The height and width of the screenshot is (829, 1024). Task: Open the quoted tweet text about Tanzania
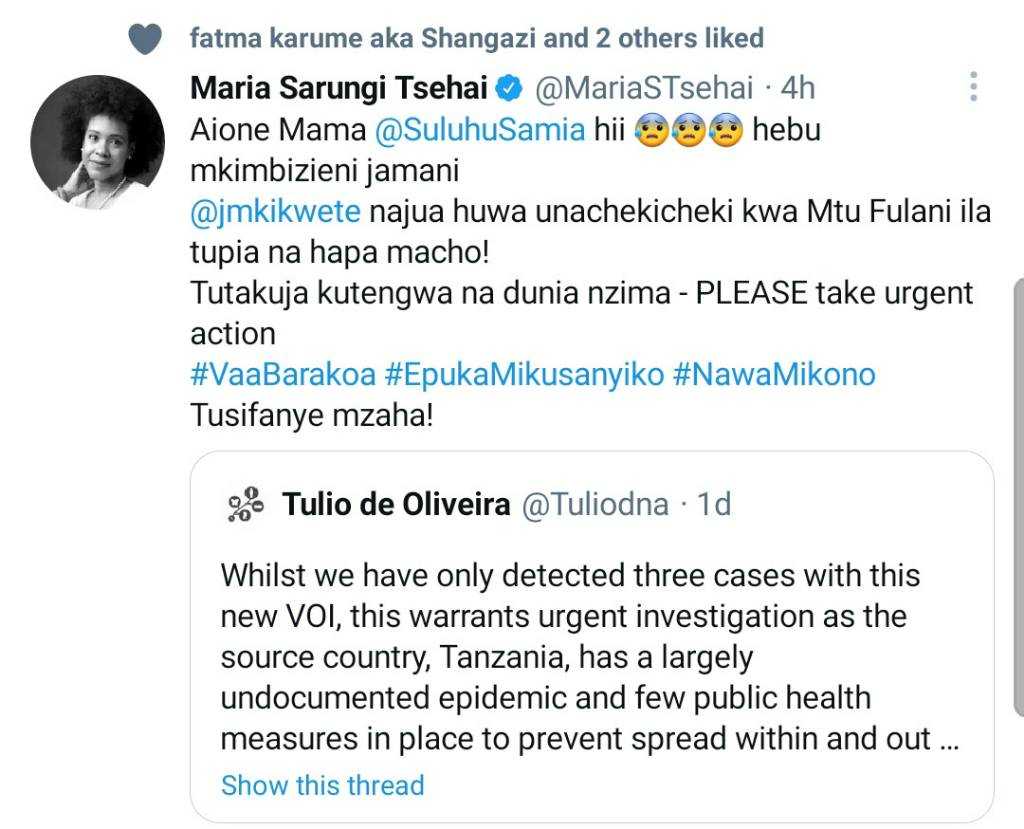coord(590,657)
